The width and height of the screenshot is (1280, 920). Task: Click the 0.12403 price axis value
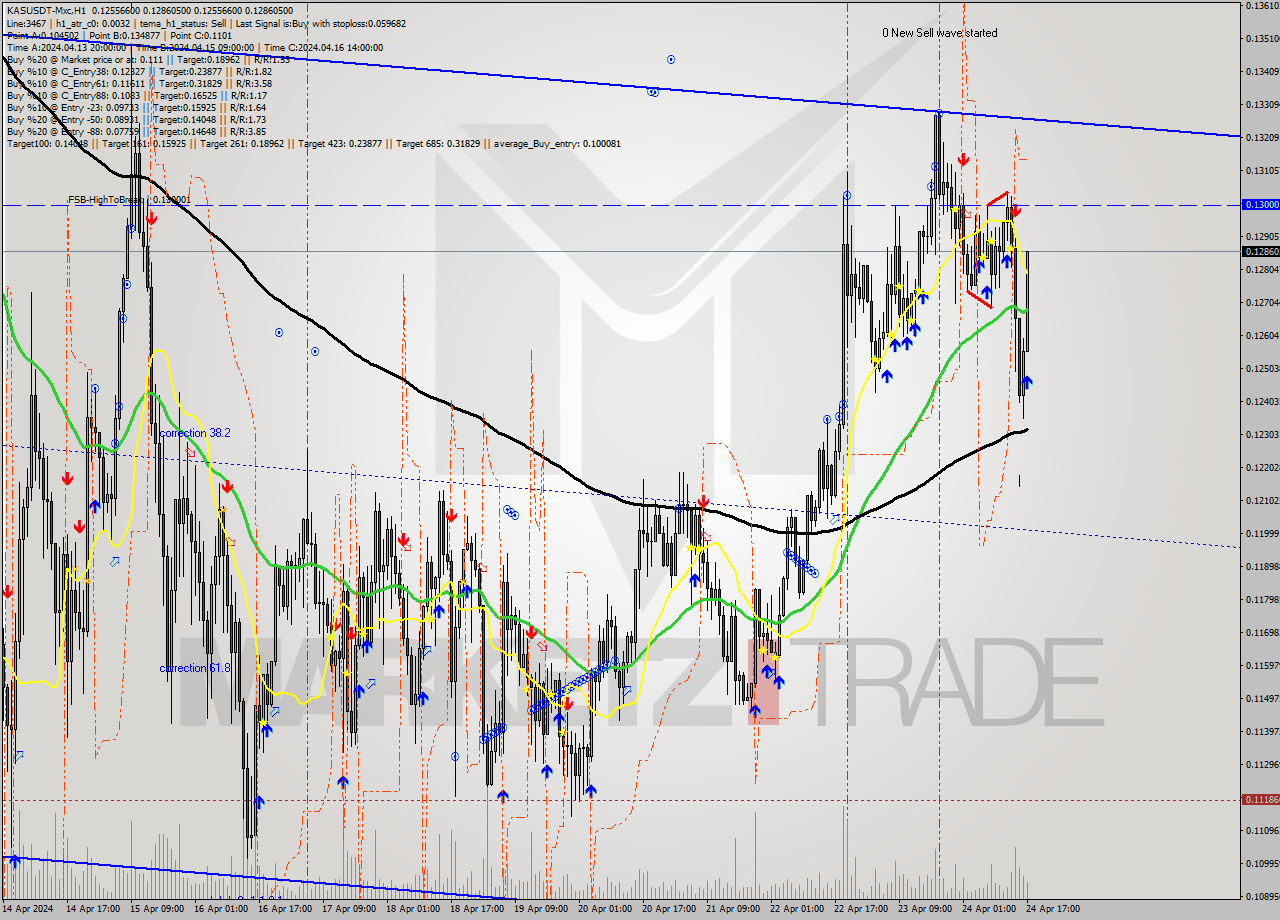[x=1263, y=401]
